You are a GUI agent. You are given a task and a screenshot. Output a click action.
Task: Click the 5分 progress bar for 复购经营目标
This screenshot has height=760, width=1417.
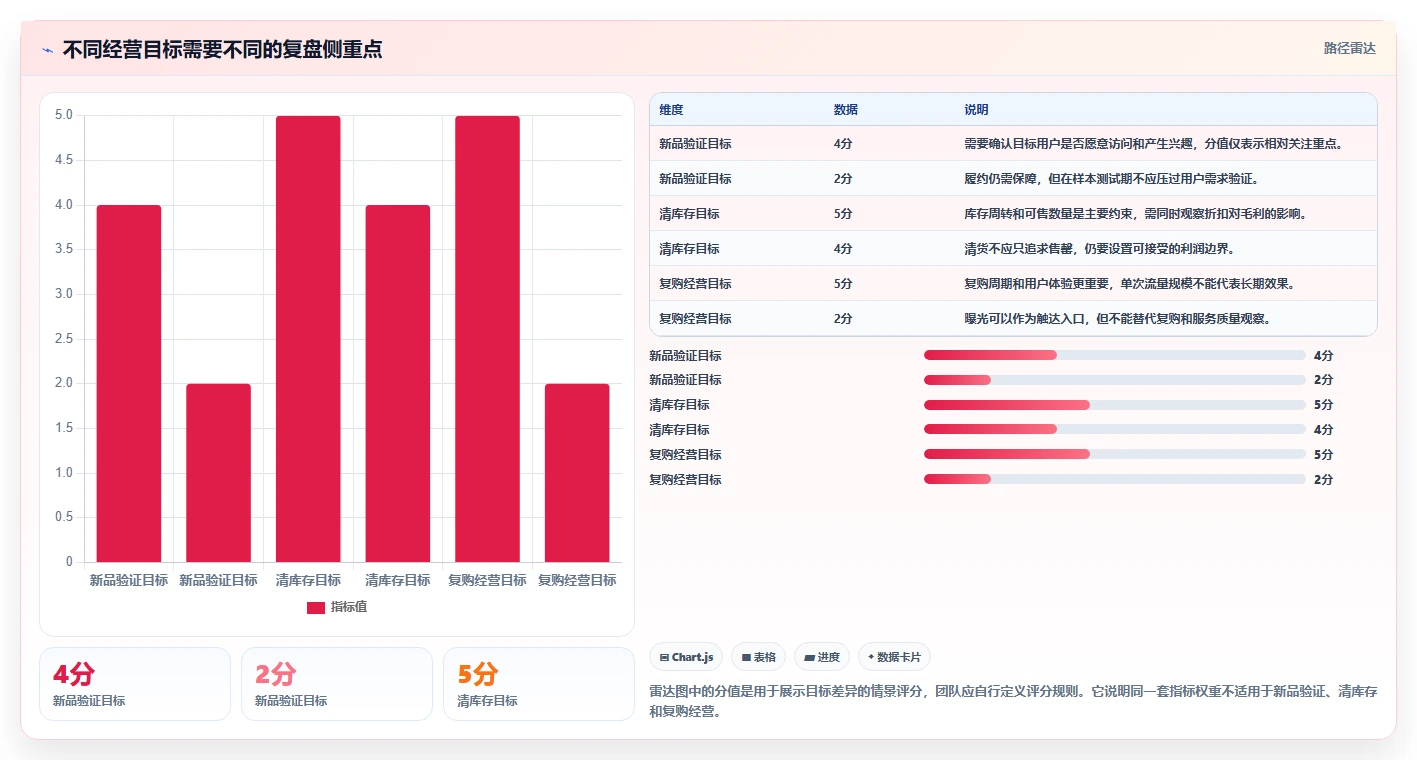click(x=1114, y=455)
